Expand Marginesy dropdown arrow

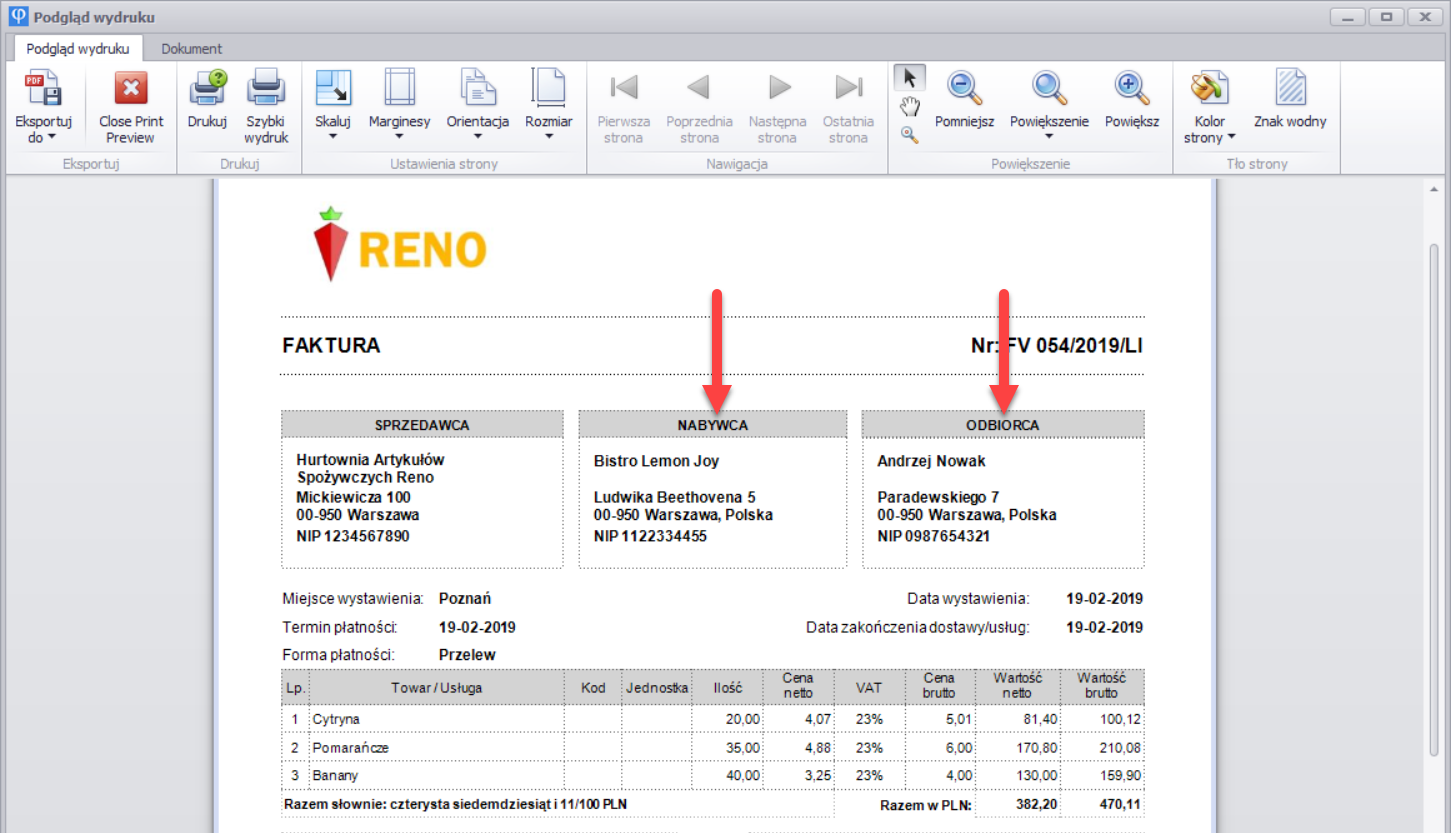coord(399,137)
